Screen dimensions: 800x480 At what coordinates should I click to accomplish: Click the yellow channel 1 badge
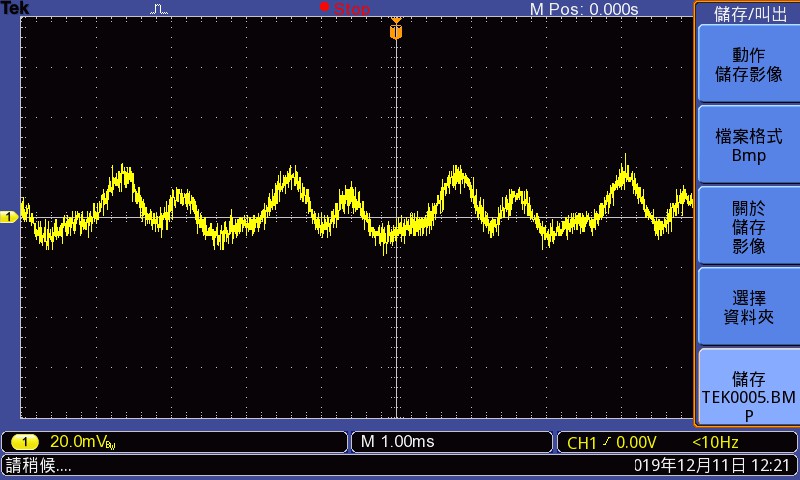tap(25, 442)
